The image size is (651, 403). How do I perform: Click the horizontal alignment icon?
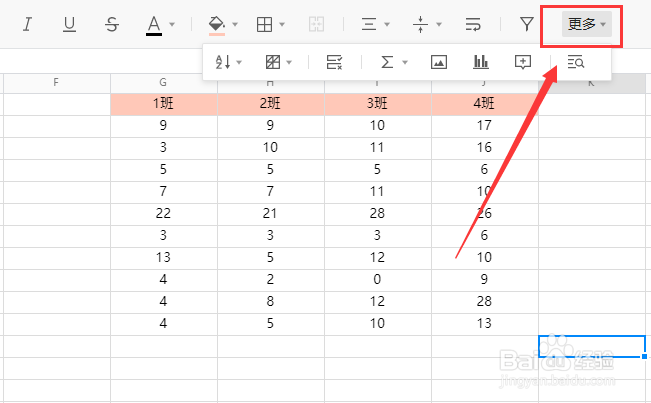[369, 24]
